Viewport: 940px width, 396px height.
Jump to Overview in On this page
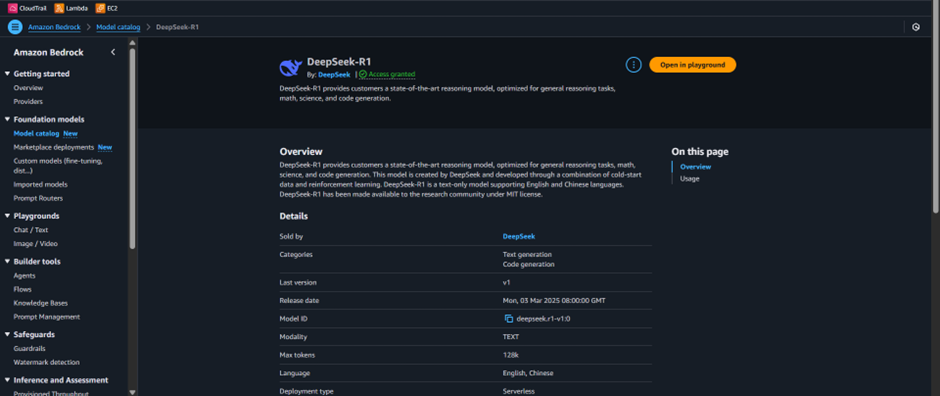(x=695, y=167)
